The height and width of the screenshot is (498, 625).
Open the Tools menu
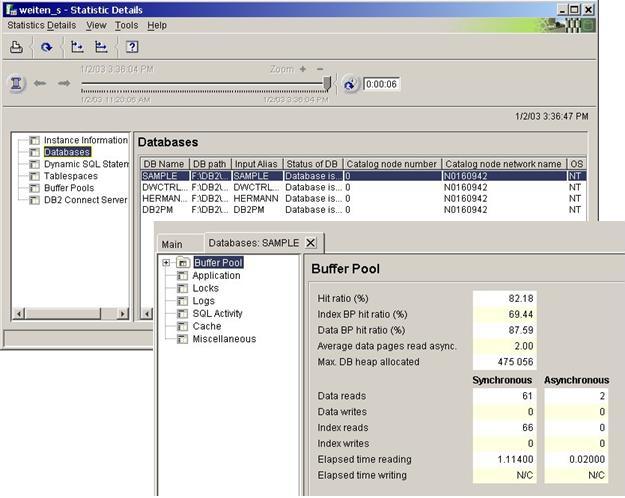click(126, 25)
